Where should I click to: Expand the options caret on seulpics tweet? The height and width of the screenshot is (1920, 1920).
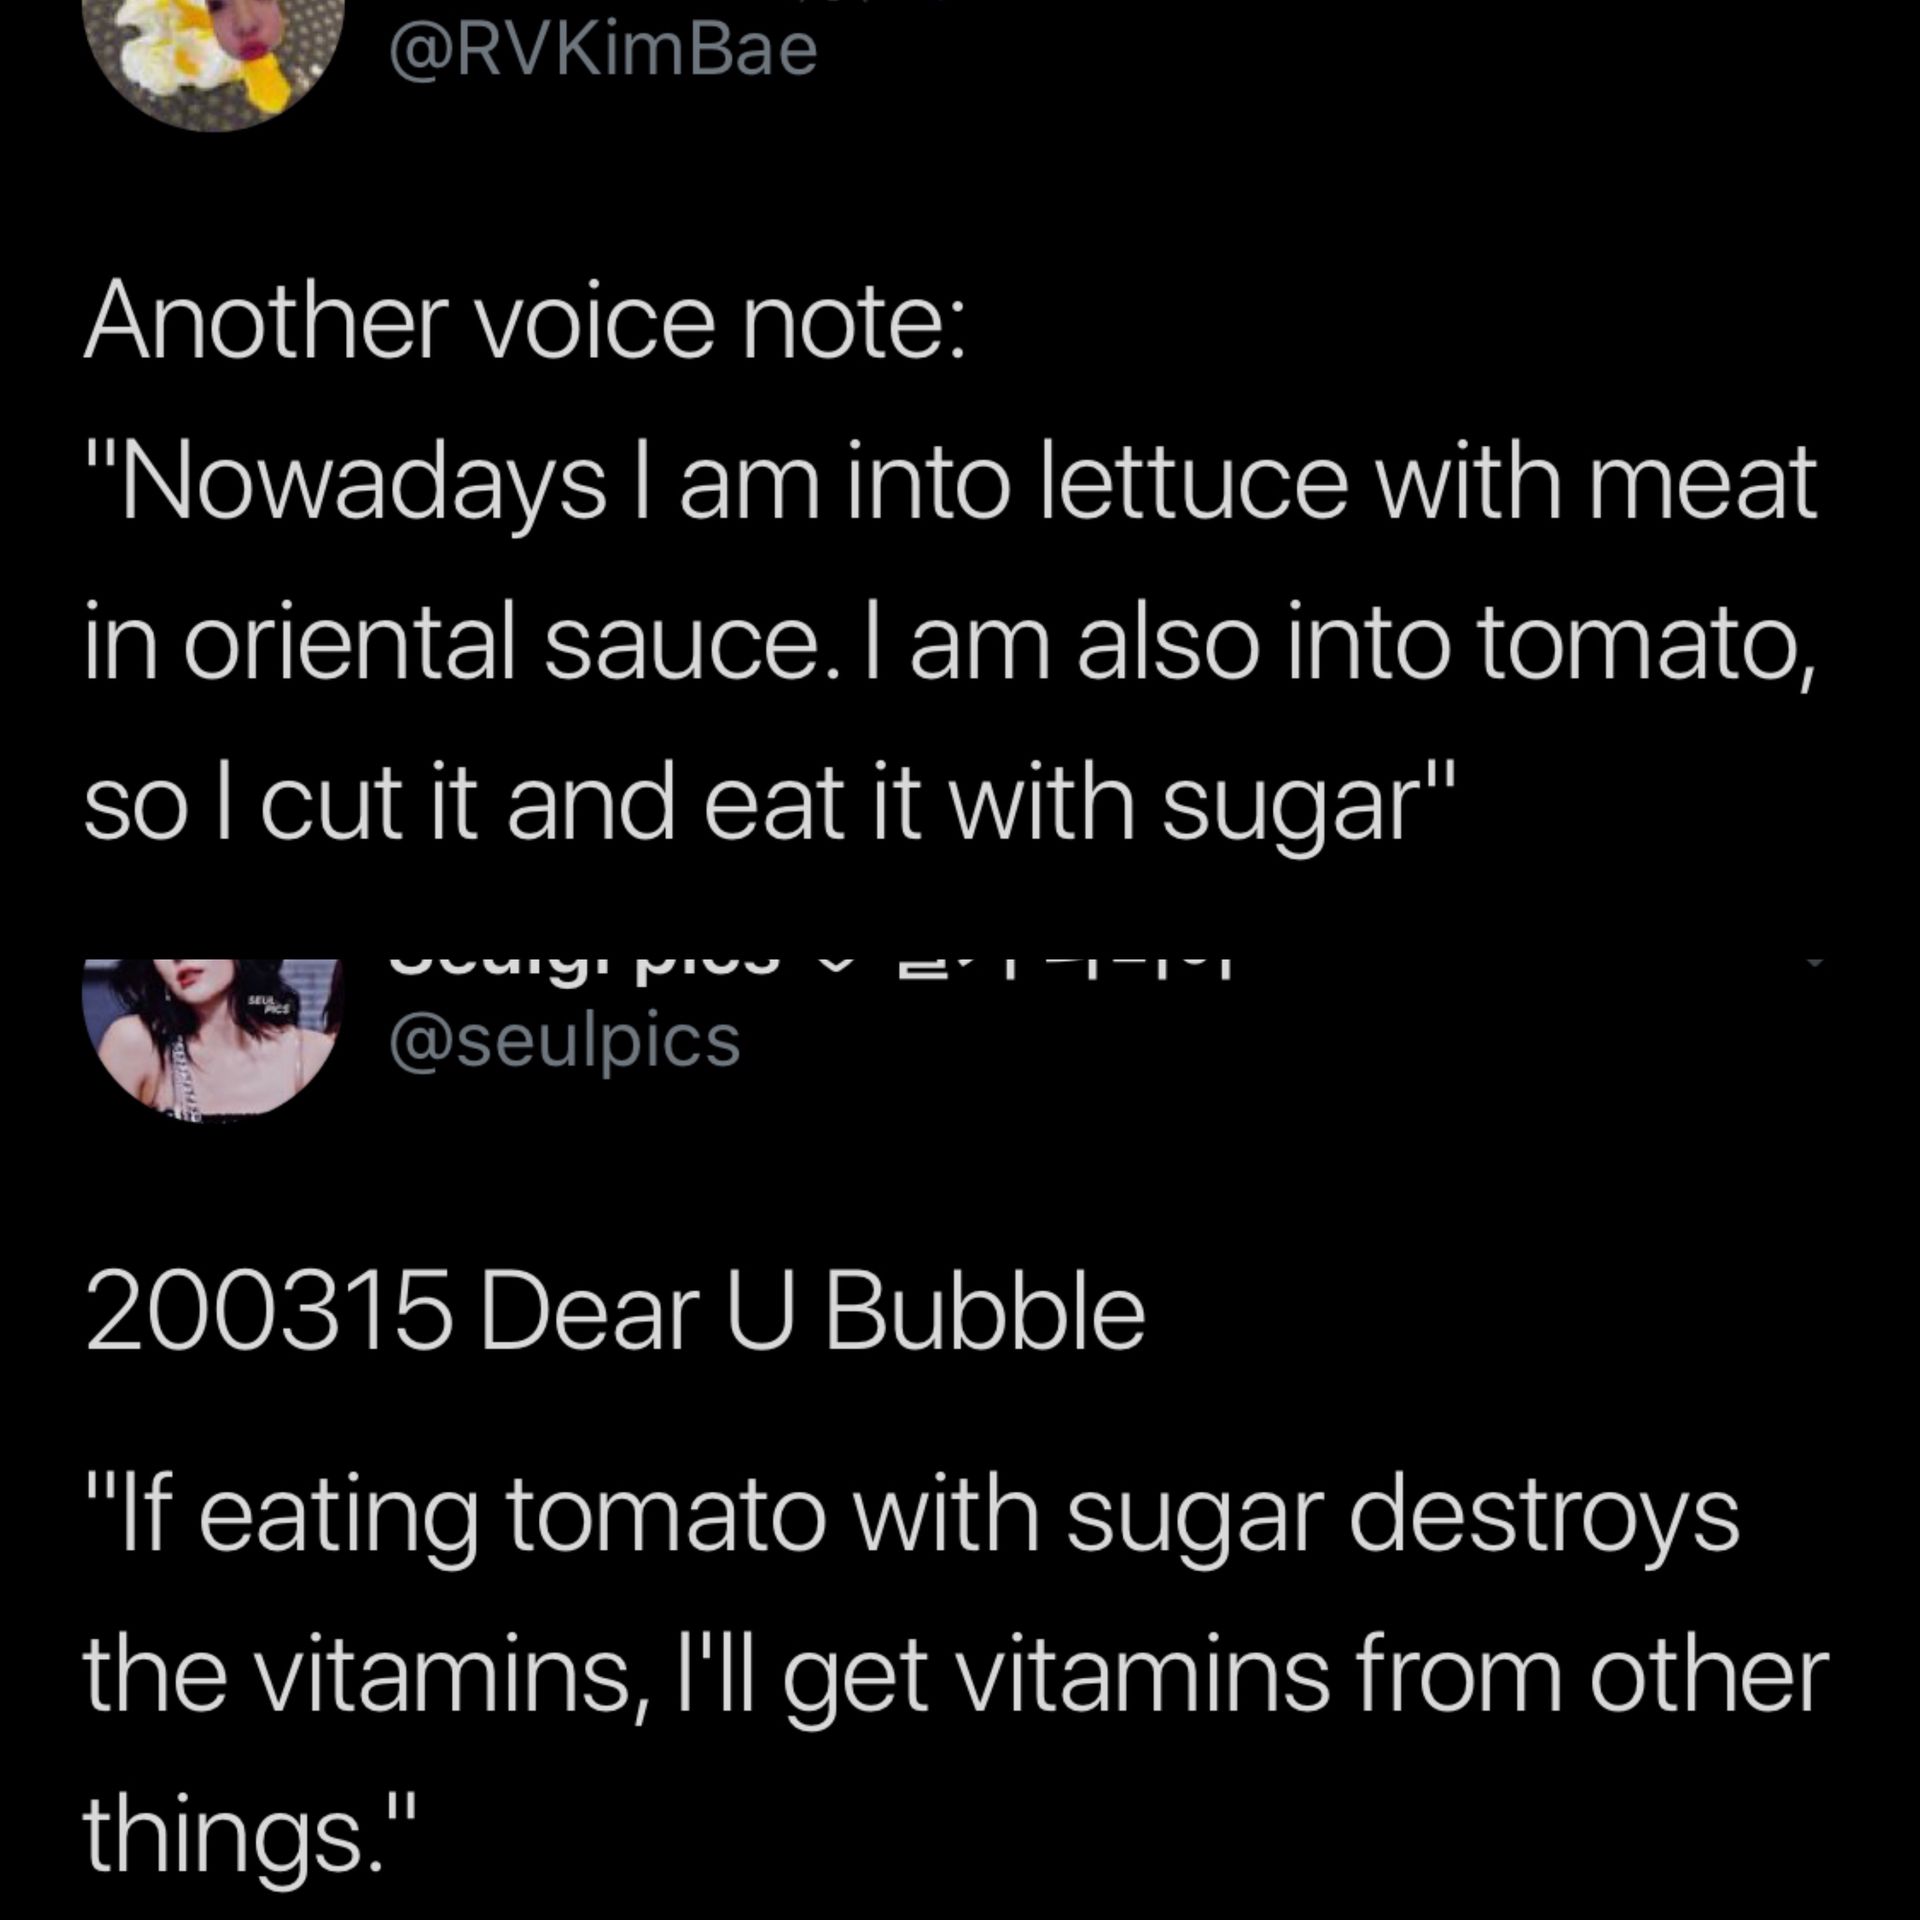coord(1814,963)
